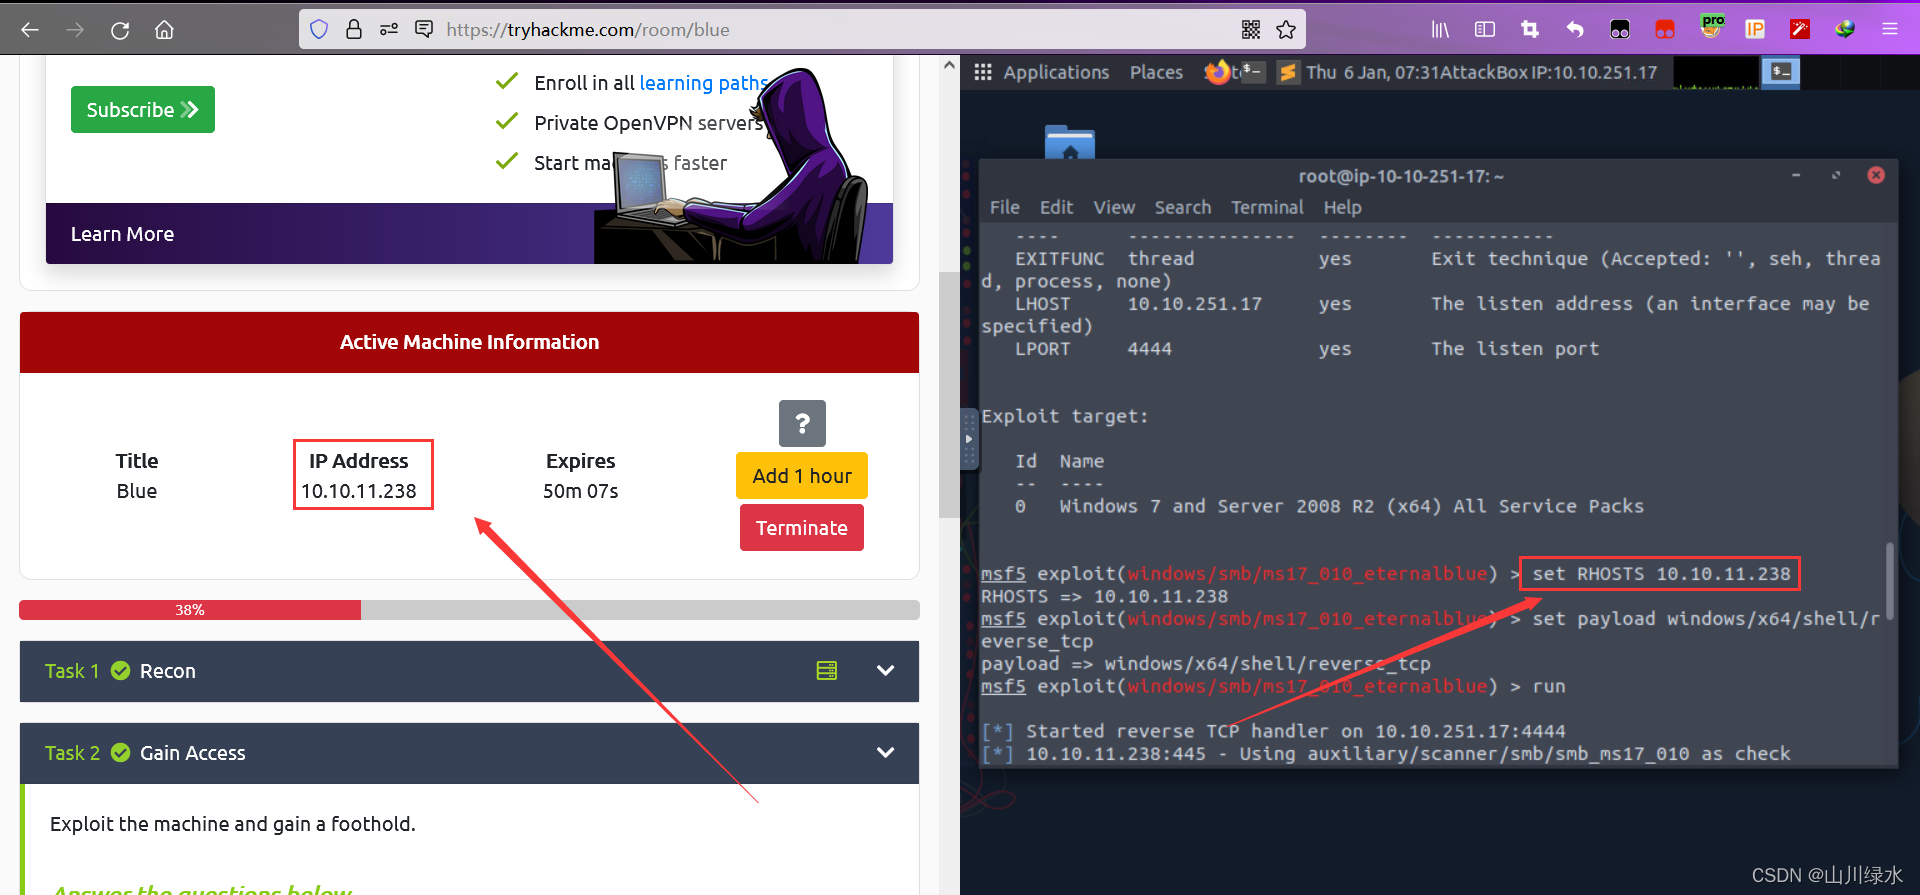Open the AttackBox applications grid icon
The height and width of the screenshot is (895, 1920).
pos(983,72)
